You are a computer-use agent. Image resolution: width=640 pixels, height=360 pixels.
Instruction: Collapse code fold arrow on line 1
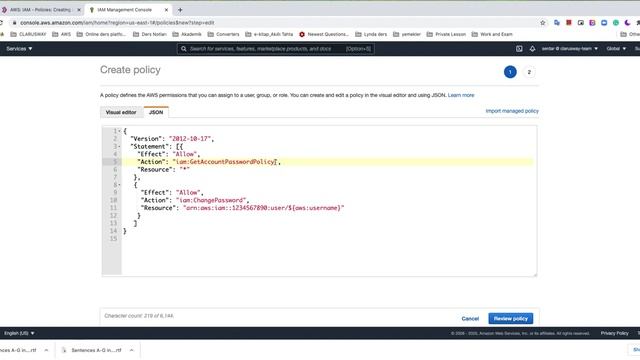pyautogui.click(x=120, y=131)
